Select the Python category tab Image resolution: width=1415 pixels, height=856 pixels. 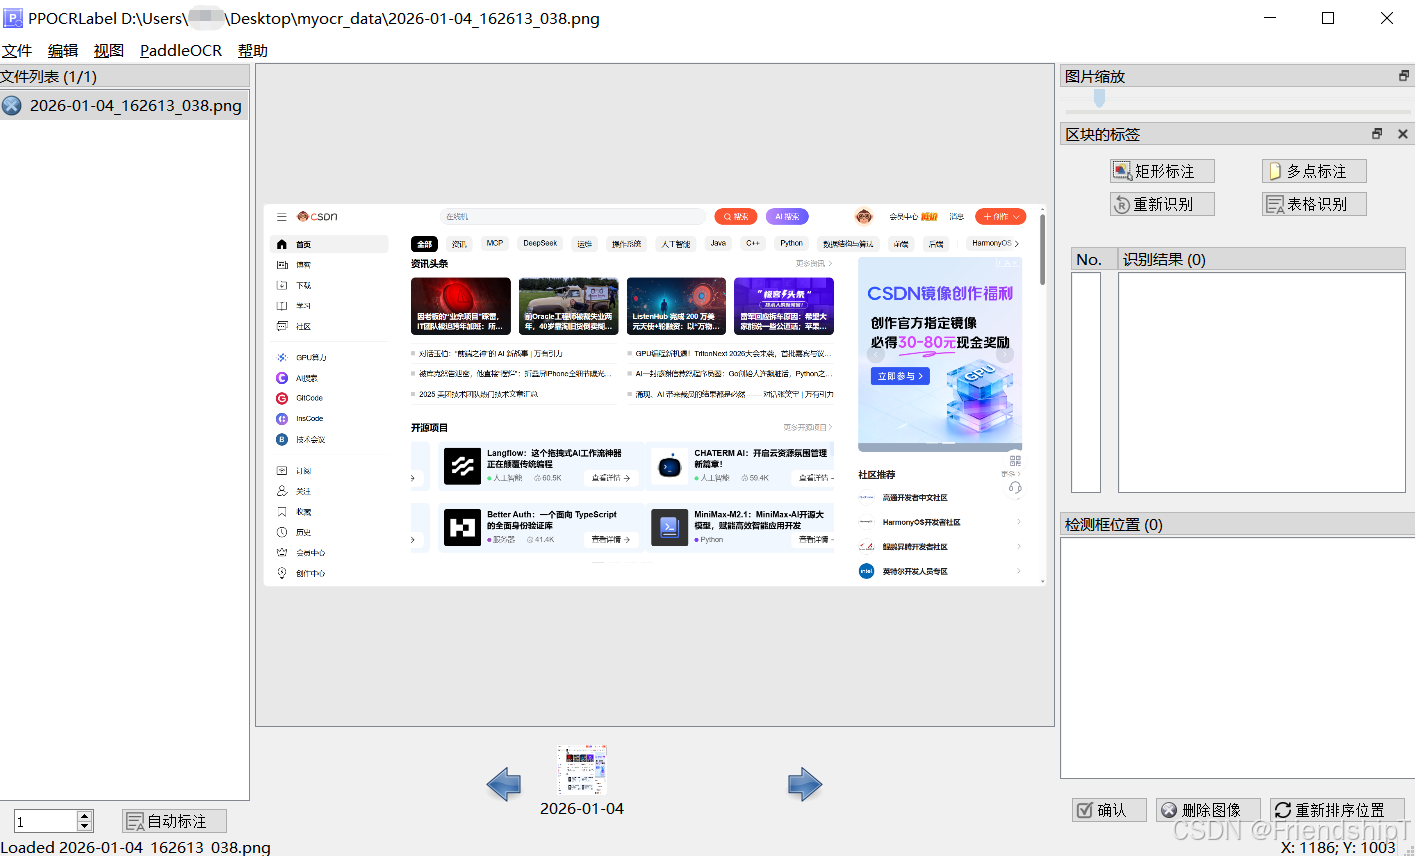(x=791, y=243)
